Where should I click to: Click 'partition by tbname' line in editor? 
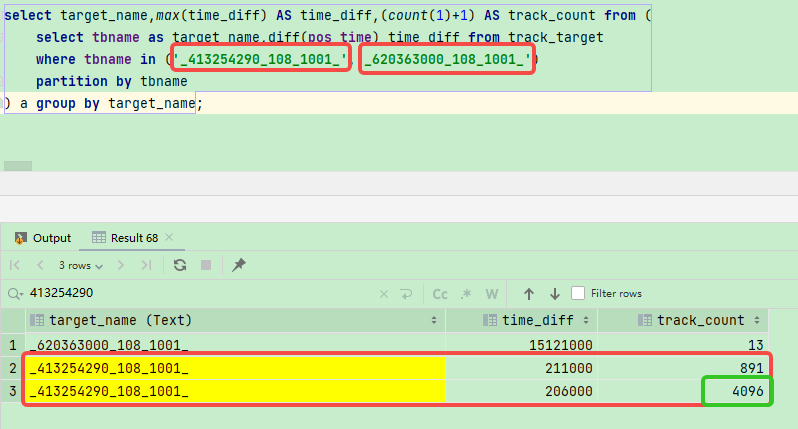click(111, 81)
